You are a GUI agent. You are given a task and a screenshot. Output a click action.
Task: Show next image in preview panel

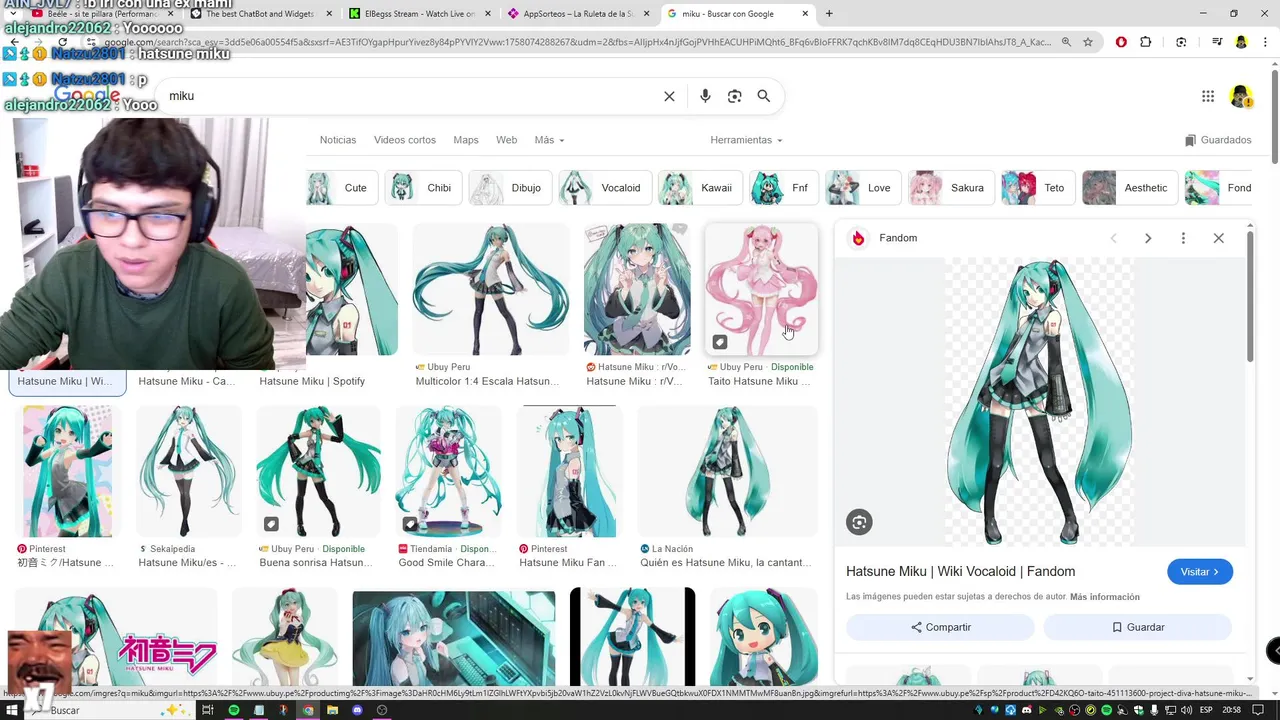click(x=1148, y=238)
